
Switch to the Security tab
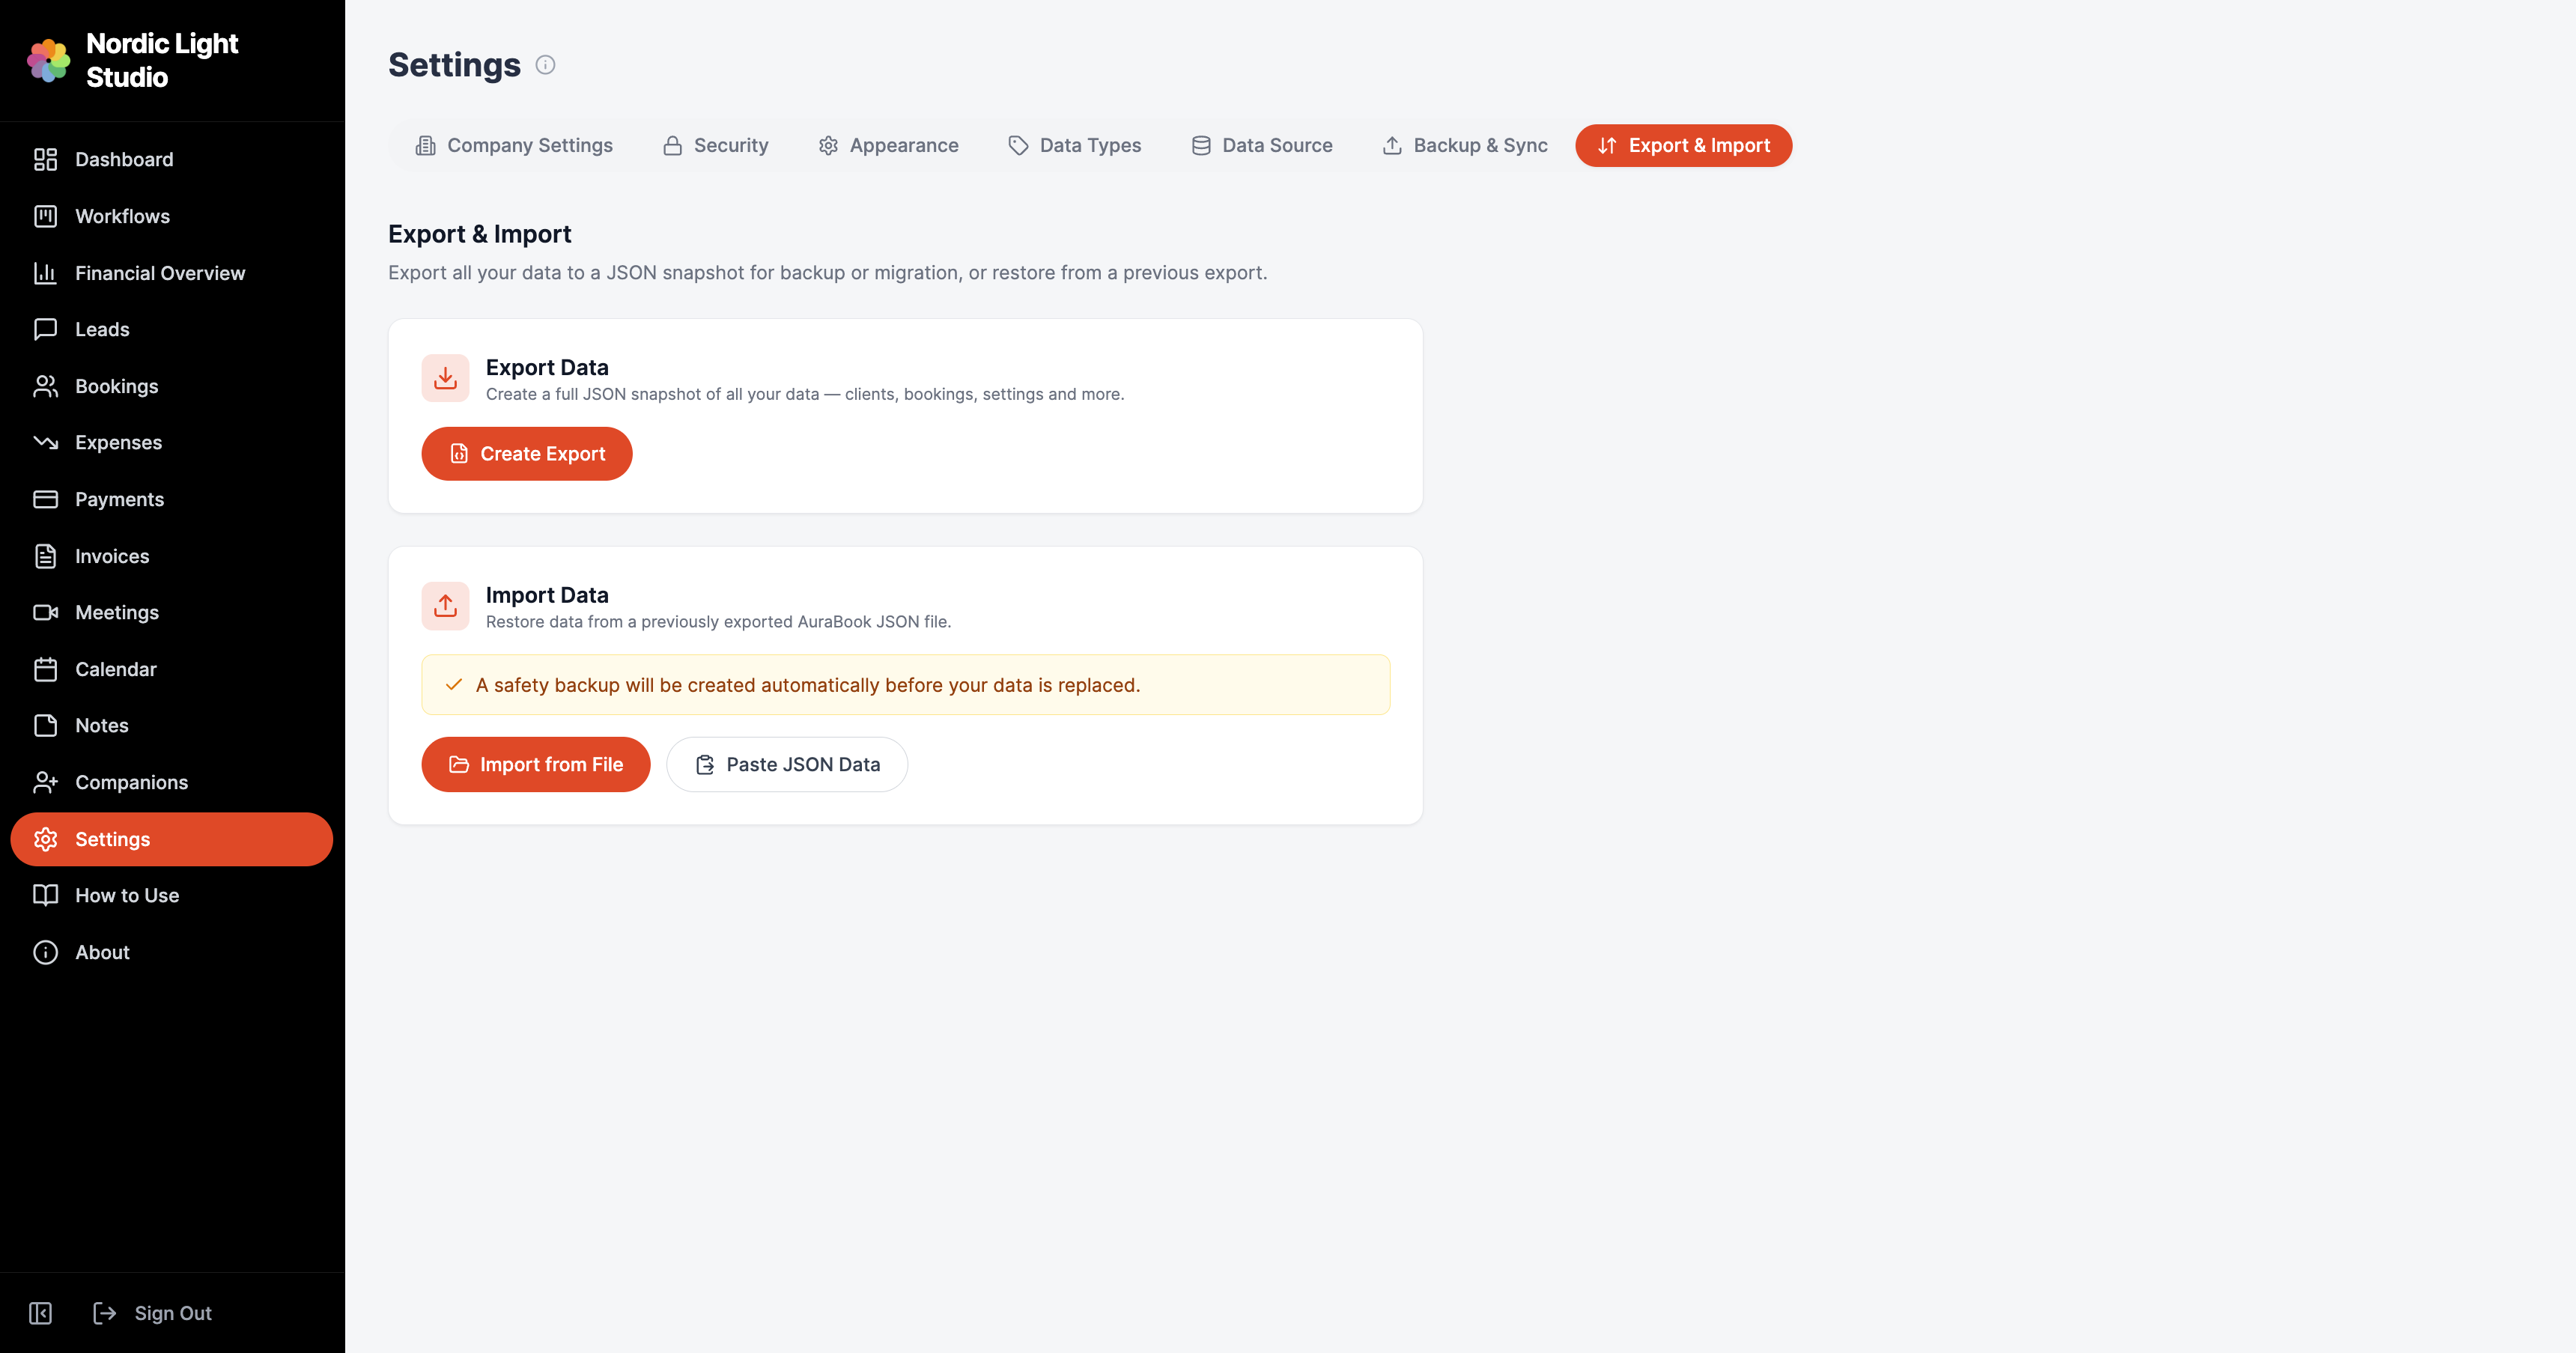(x=715, y=145)
